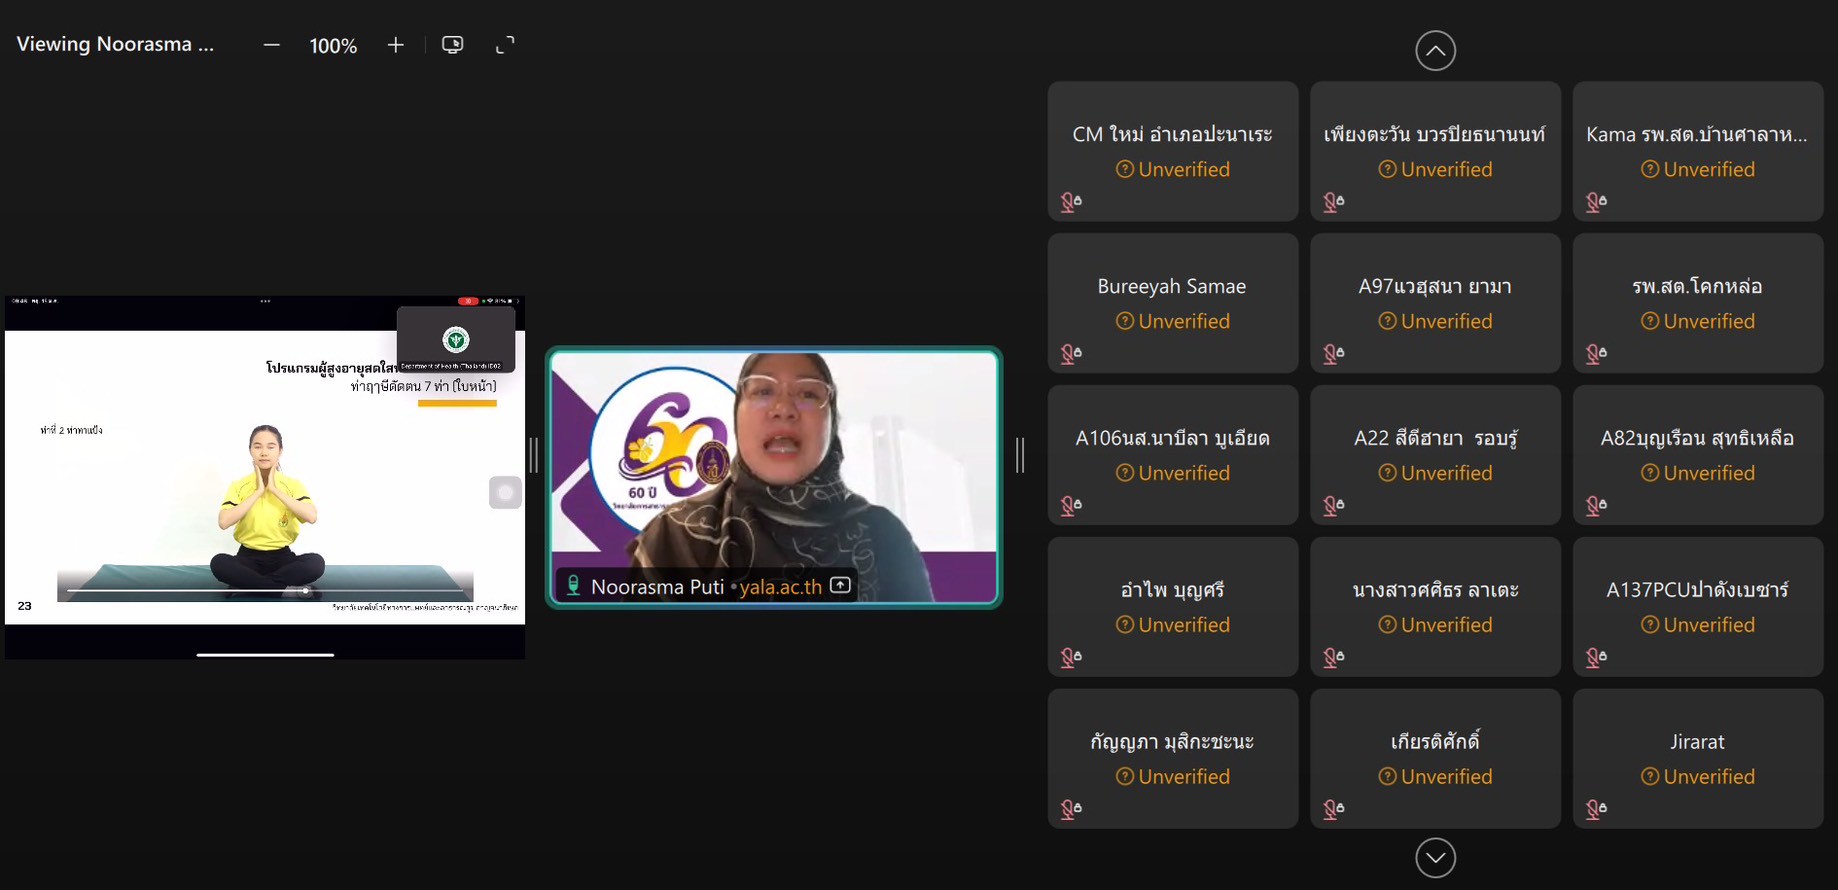Image resolution: width=1838 pixels, height=890 pixels.
Task: Click the 100% zoom level indicator
Action: point(333,46)
